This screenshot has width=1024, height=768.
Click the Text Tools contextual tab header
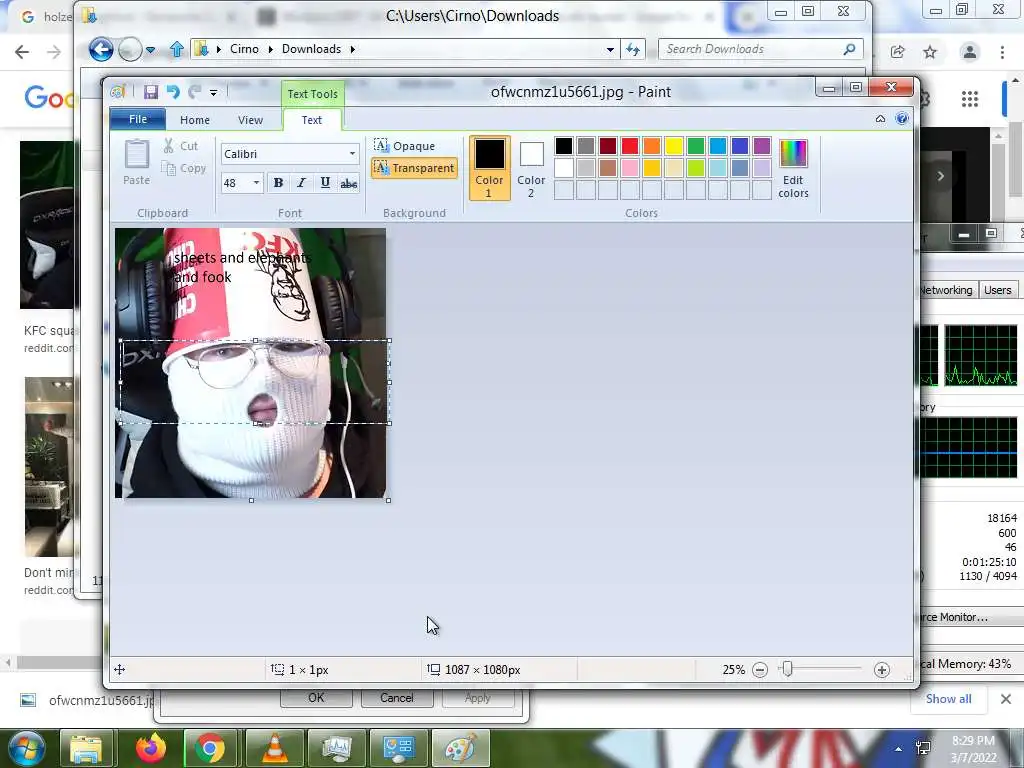coord(312,94)
